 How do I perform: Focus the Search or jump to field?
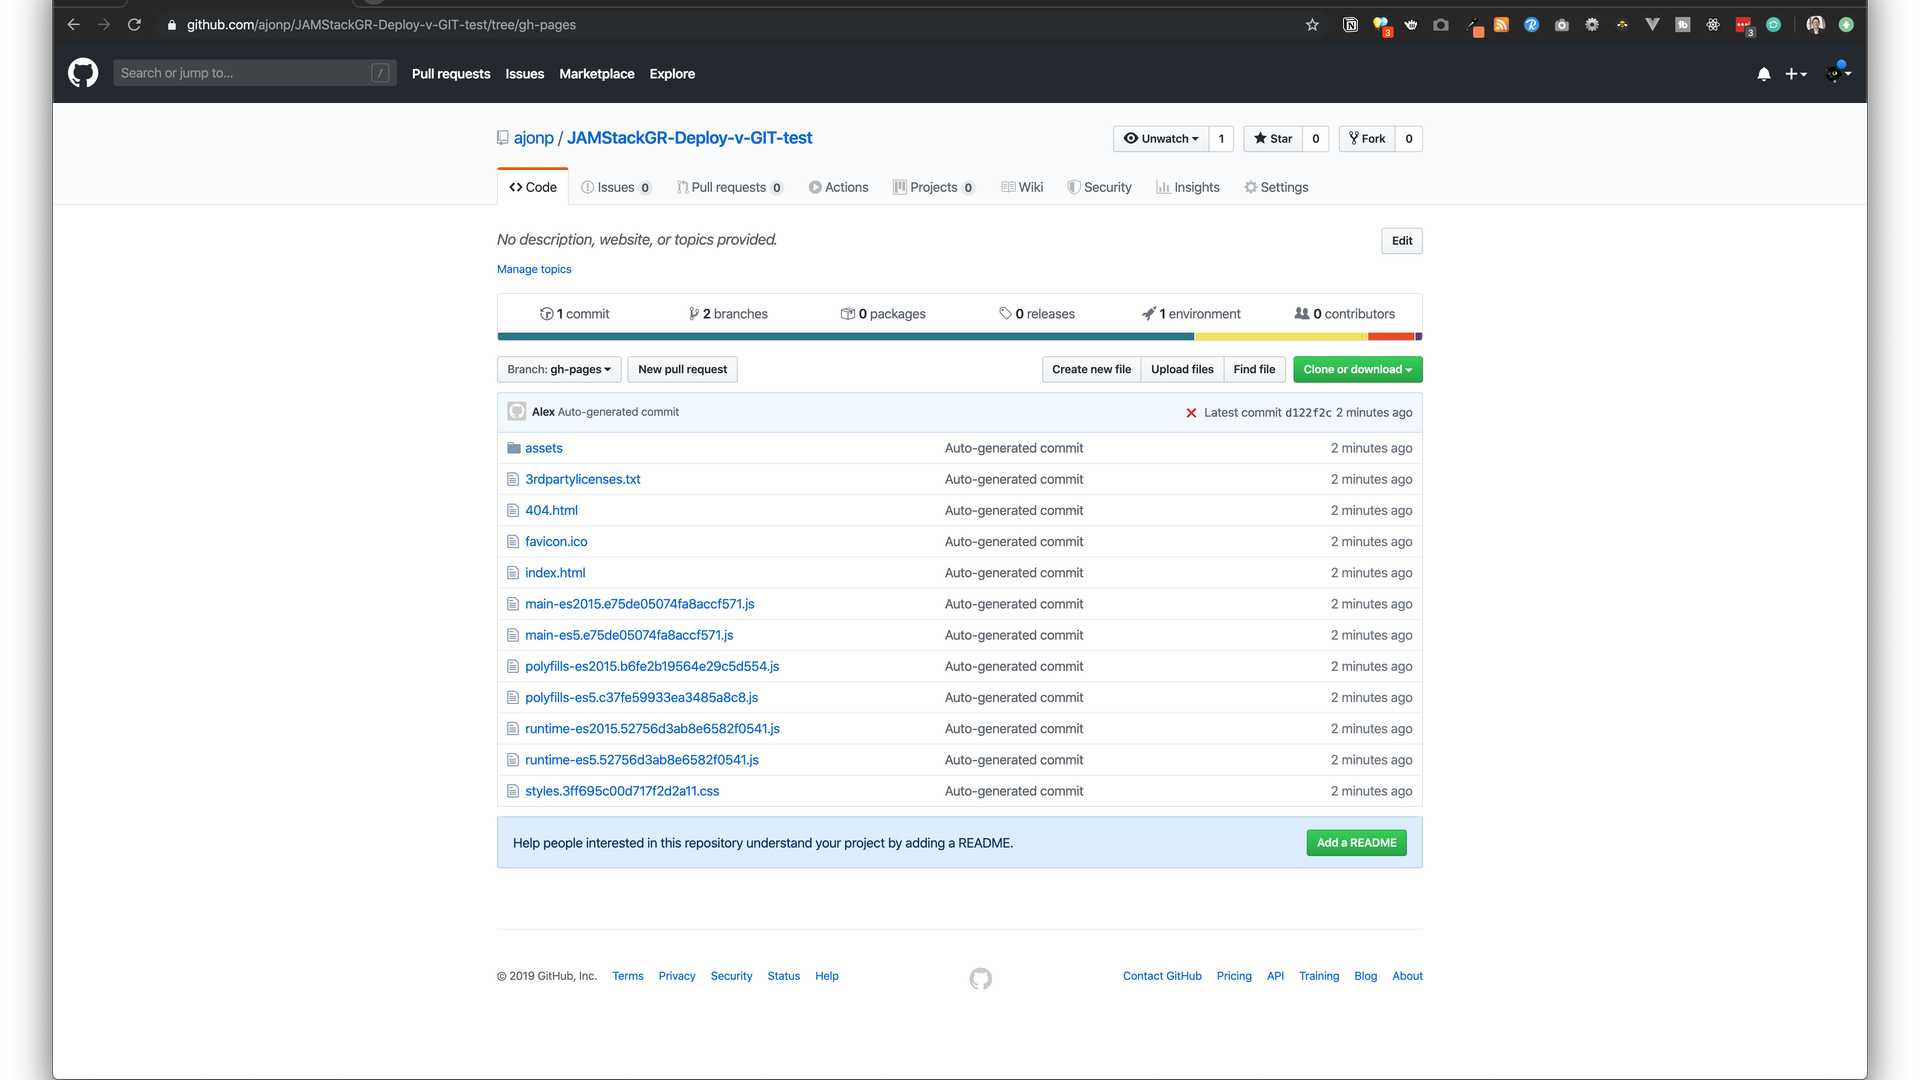(243, 73)
